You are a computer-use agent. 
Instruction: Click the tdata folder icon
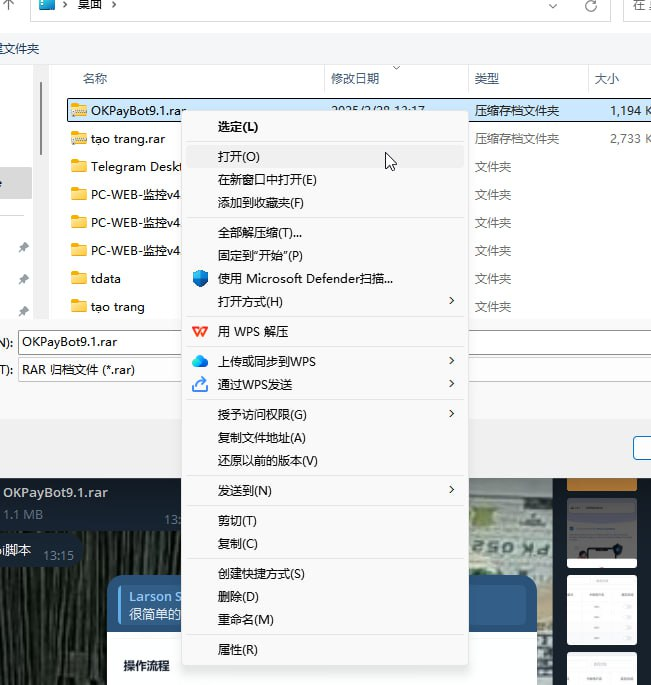(x=79, y=278)
